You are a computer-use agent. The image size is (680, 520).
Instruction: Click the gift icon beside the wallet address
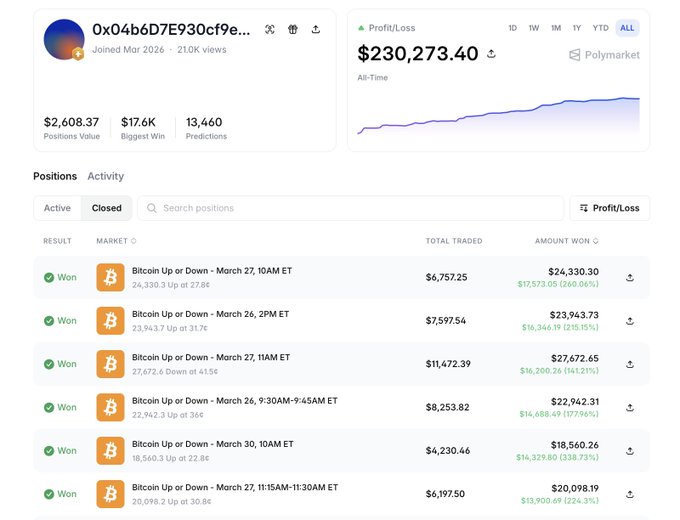click(x=293, y=29)
